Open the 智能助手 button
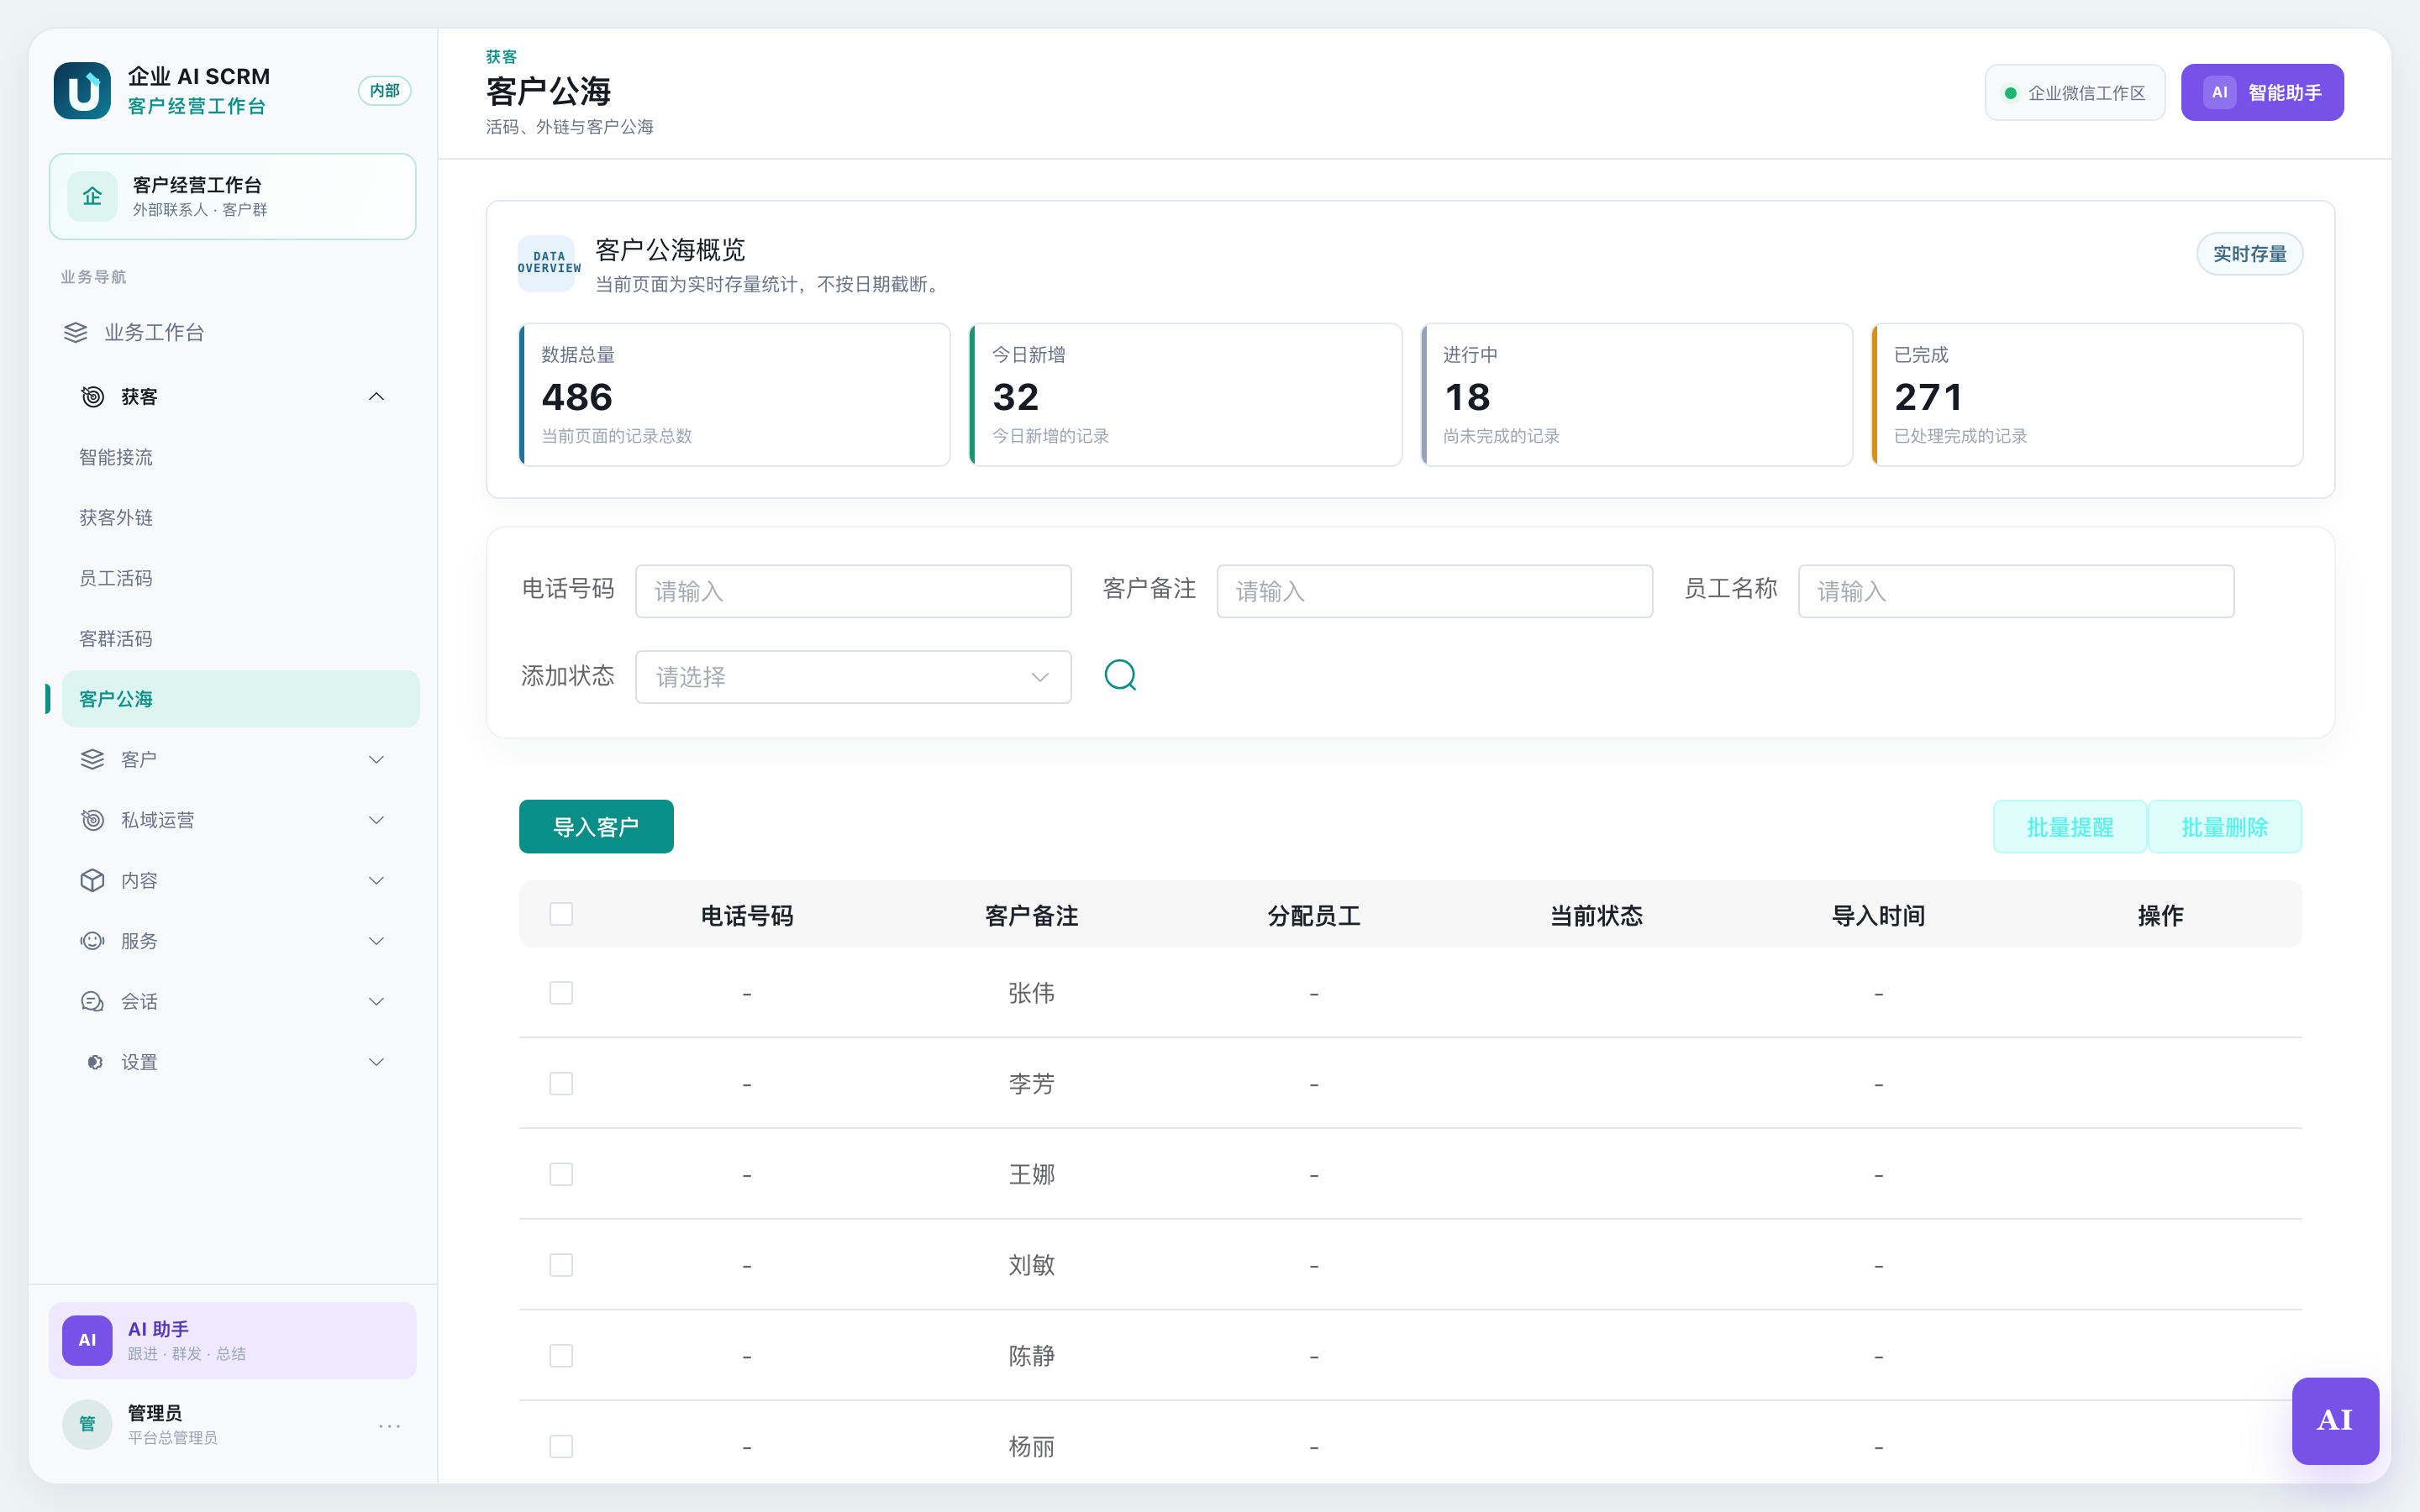 point(2262,92)
